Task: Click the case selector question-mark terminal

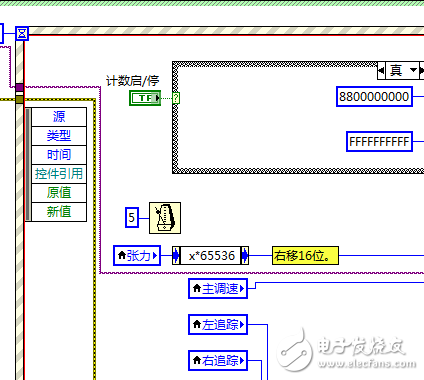Action: tap(176, 98)
